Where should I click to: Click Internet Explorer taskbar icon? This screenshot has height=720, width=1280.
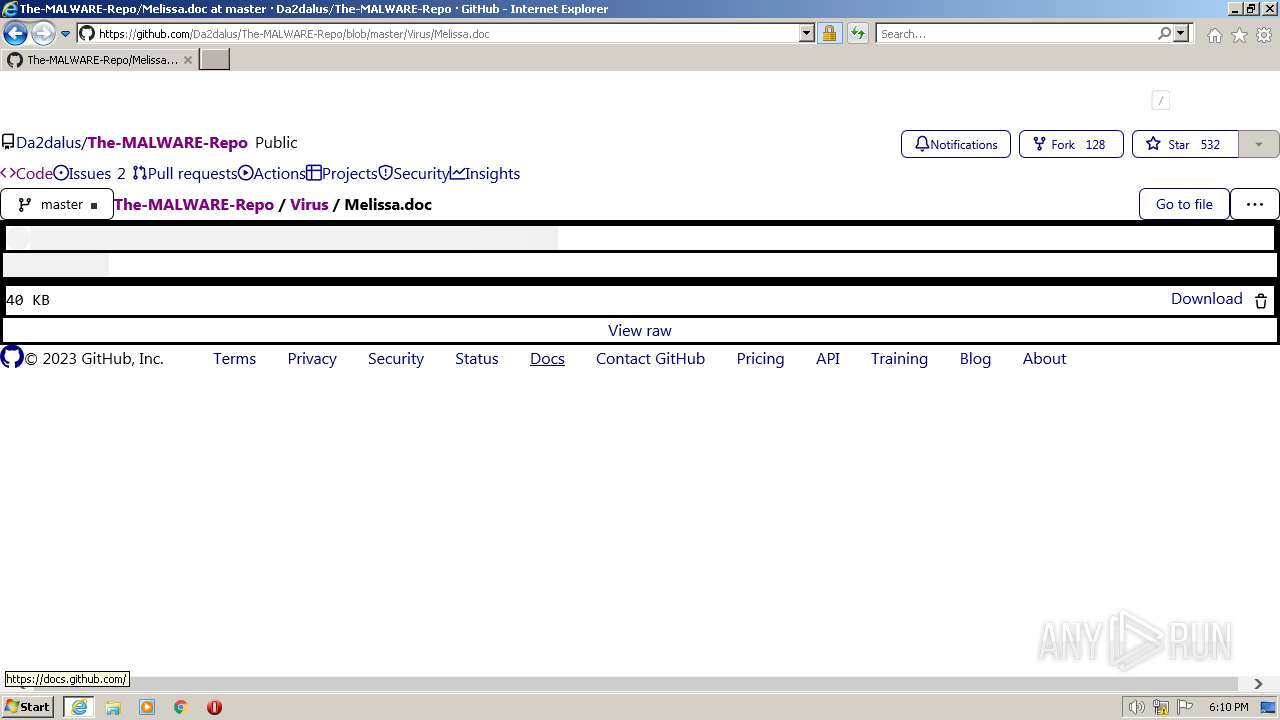coord(79,707)
